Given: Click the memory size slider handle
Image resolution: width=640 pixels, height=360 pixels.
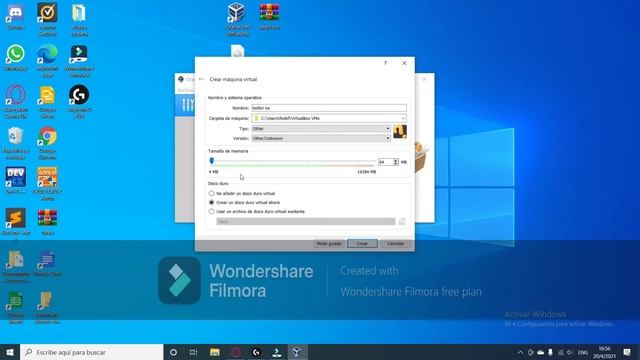Looking at the screenshot, I should [211, 161].
